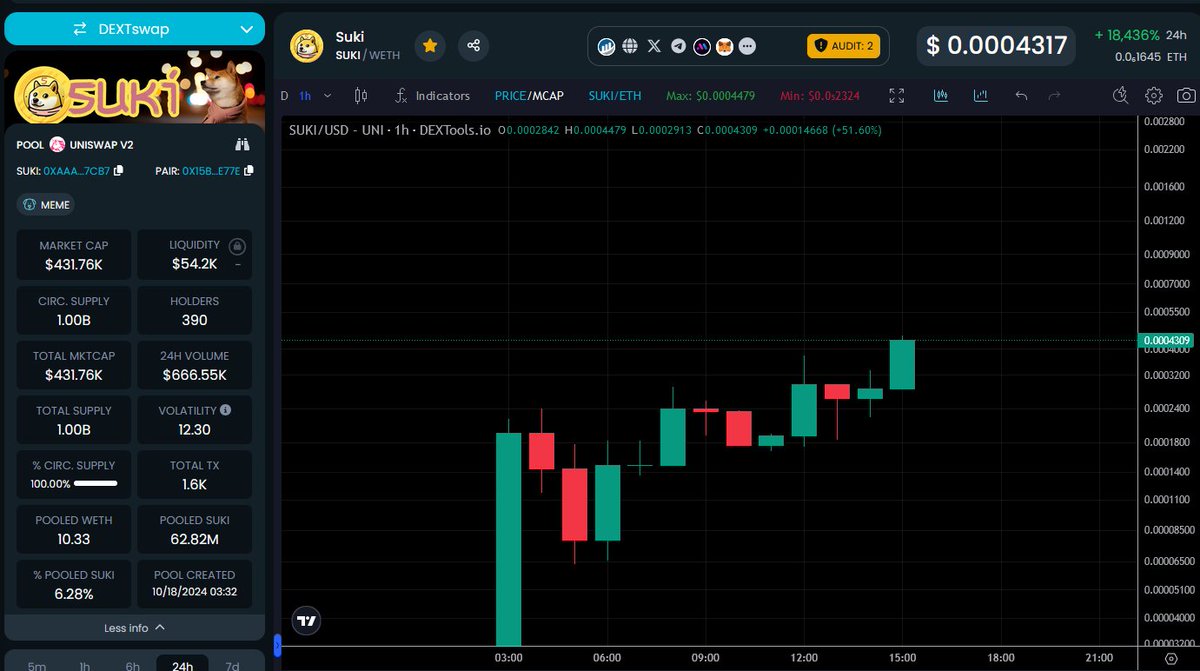Open chart axis settings gear at bottom right
The width and height of the screenshot is (1200, 671).
tap(1170, 659)
